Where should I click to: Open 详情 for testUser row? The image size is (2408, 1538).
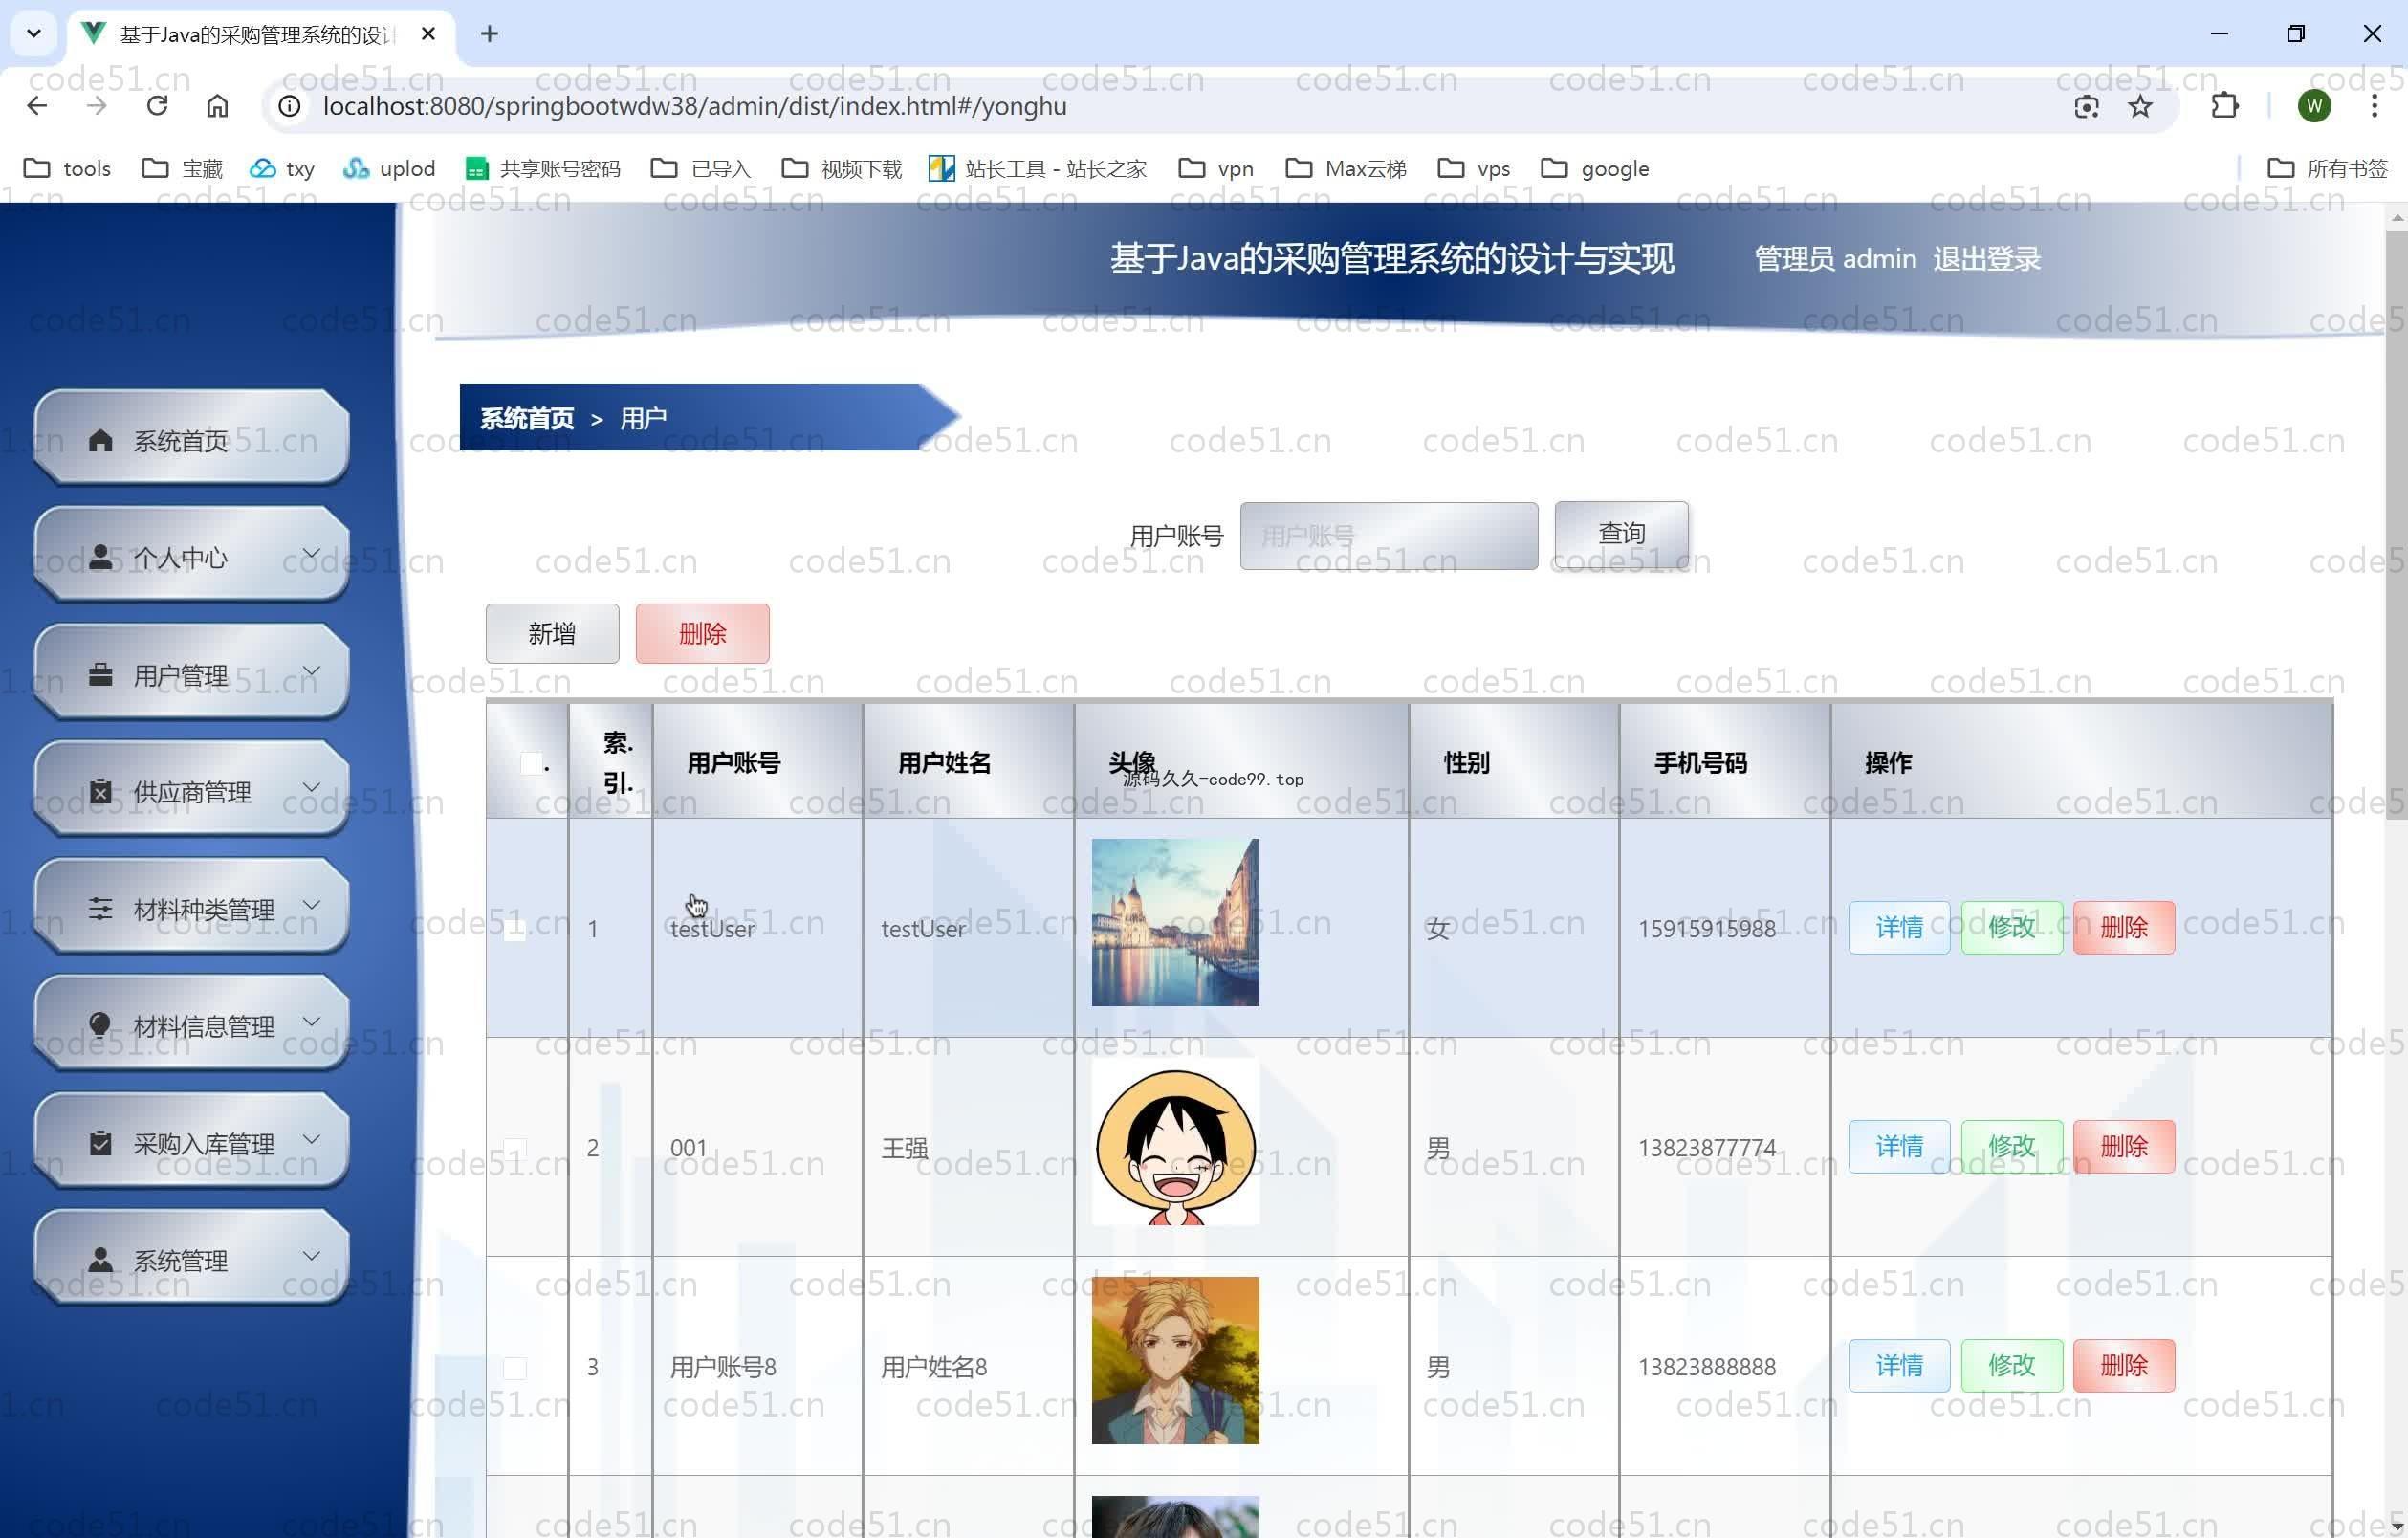click(x=1899, y=928)
